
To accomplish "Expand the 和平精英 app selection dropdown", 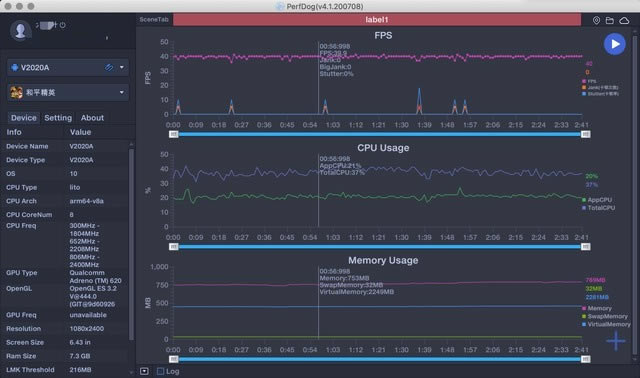I will tap(122, 92).
